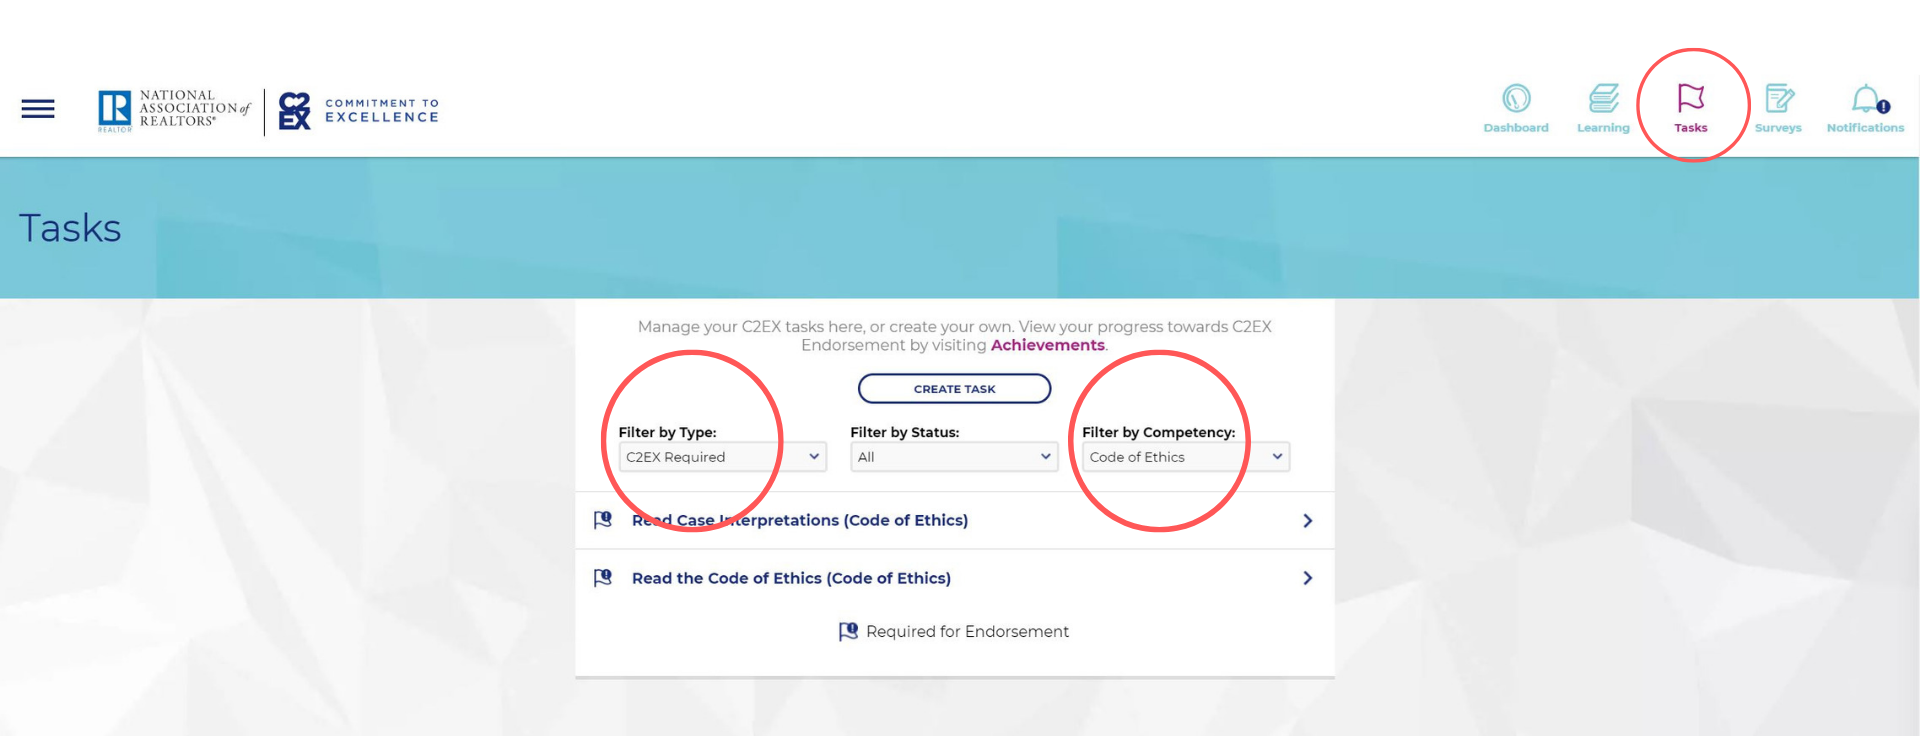Open the hamburger navigation menu
Viewport: 1920px width, 736px height.
pyautogui.click(x=38, y=108)
